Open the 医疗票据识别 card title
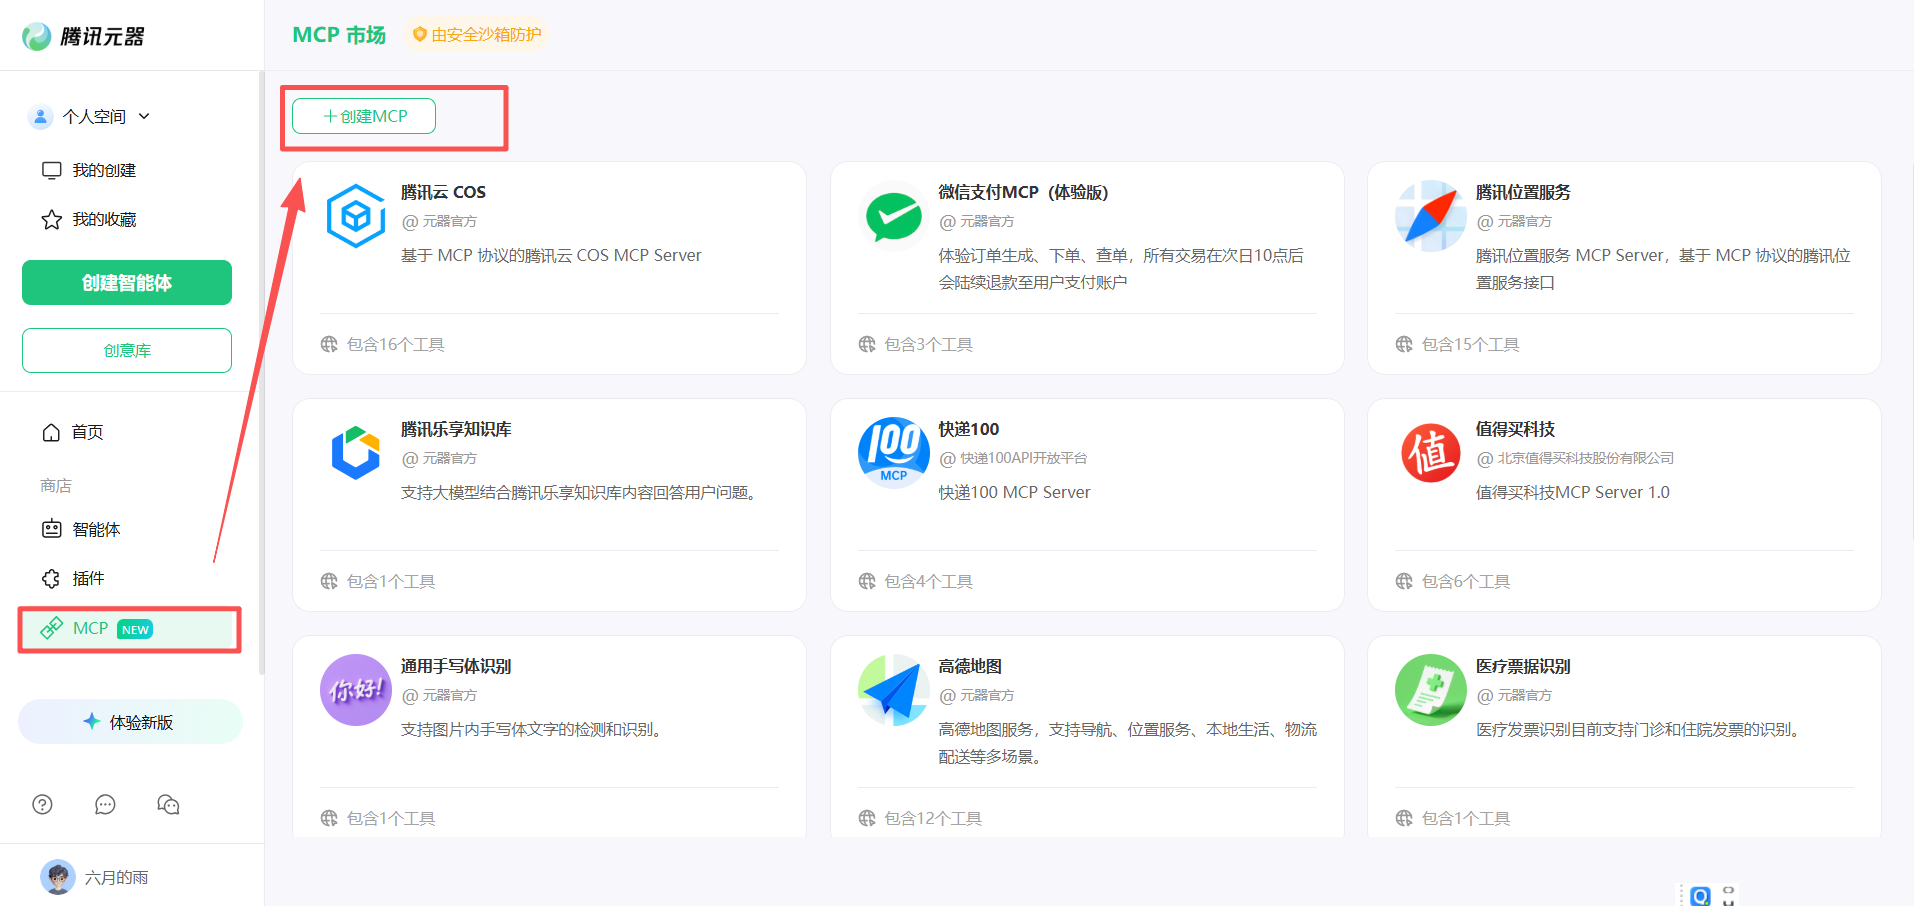This screenshot has width=1914, height=906. pos(1523,666)
